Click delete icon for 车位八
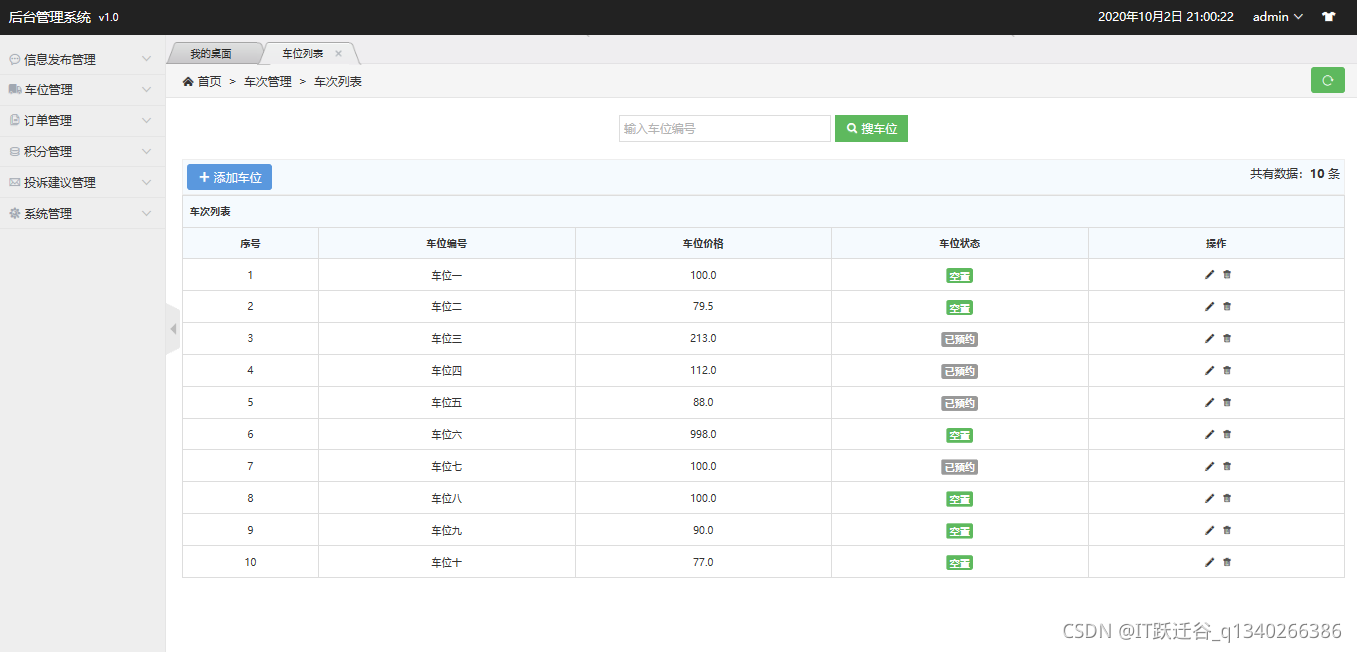Viewport: 1357px width, 652px height. pos(1227,498)
